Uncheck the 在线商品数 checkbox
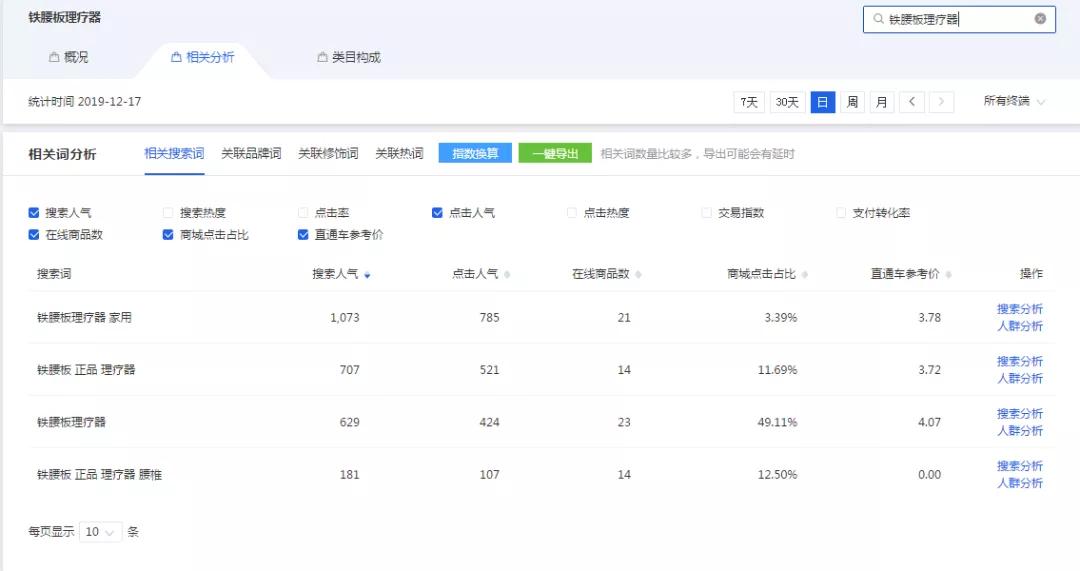 (34, 235)
